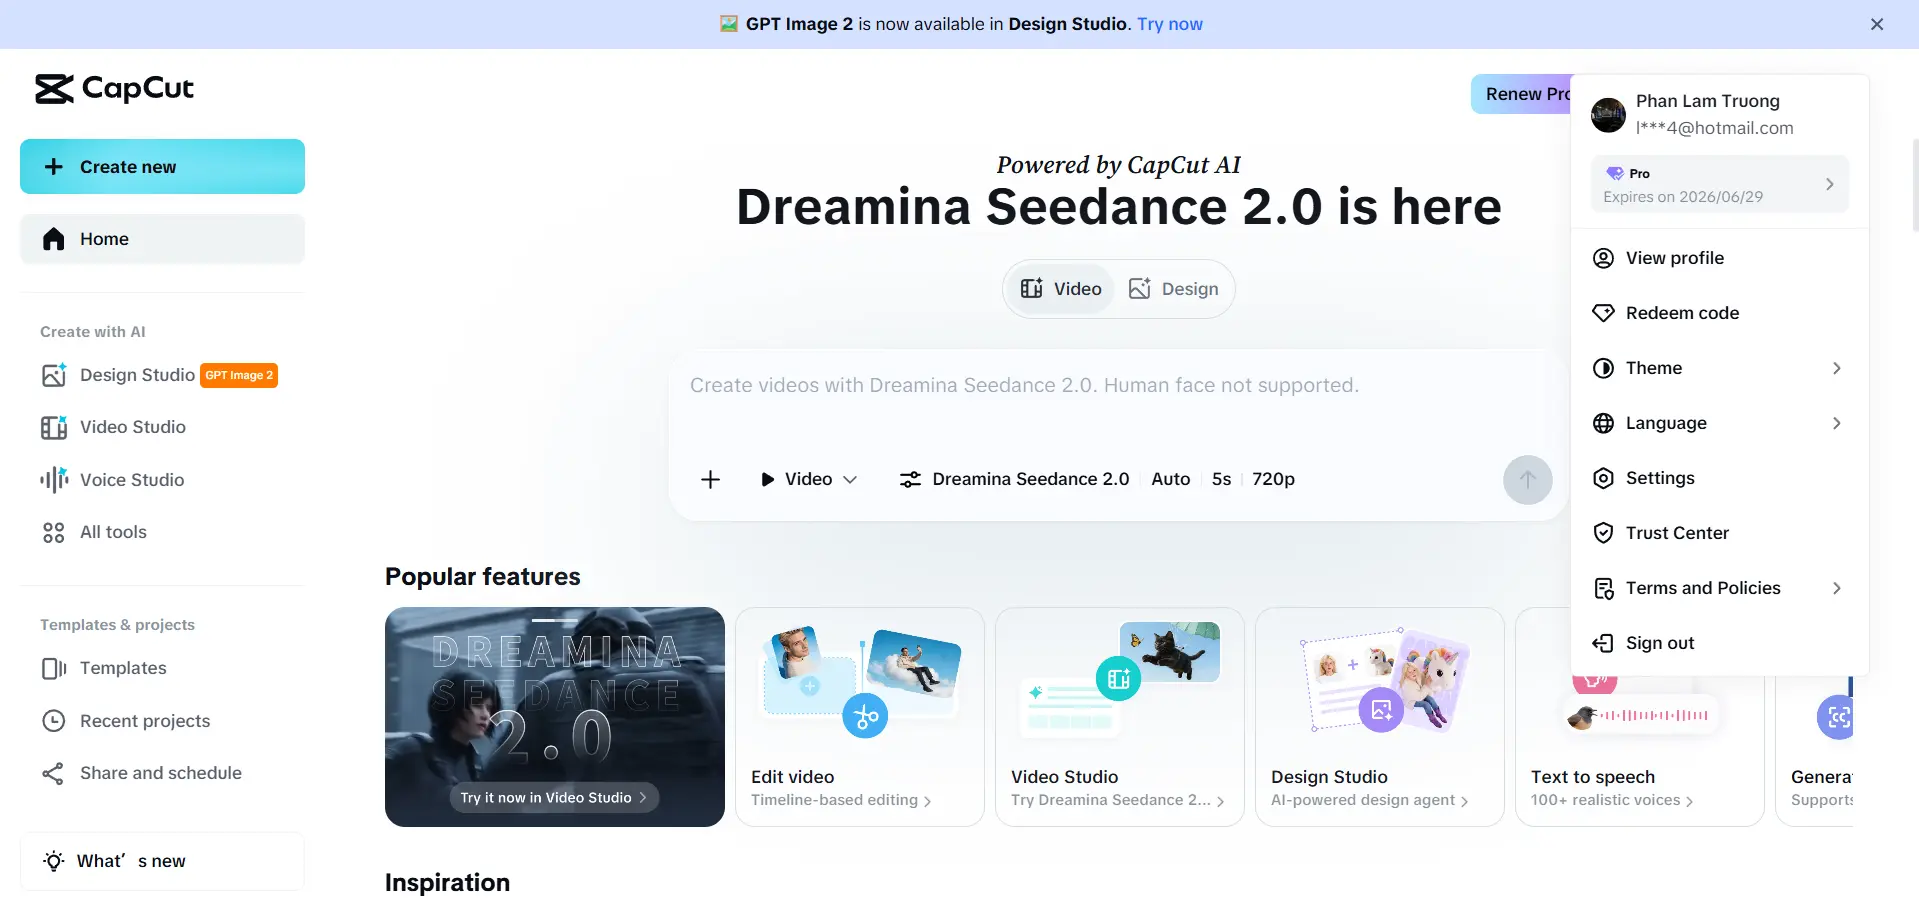Switch to the Design generation tab
The height and width of the screenshot is (903, 1919).
[1174, 289]
